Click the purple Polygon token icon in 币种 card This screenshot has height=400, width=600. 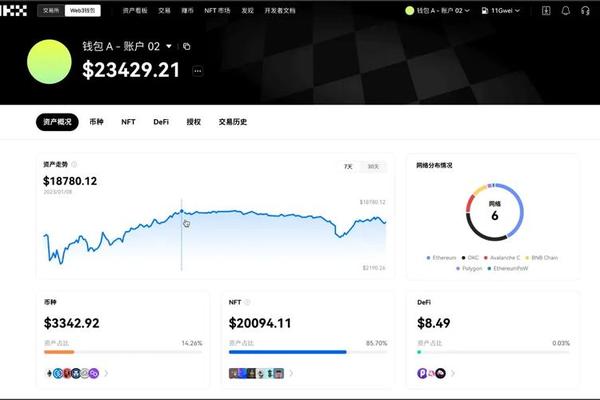point(94,373)
